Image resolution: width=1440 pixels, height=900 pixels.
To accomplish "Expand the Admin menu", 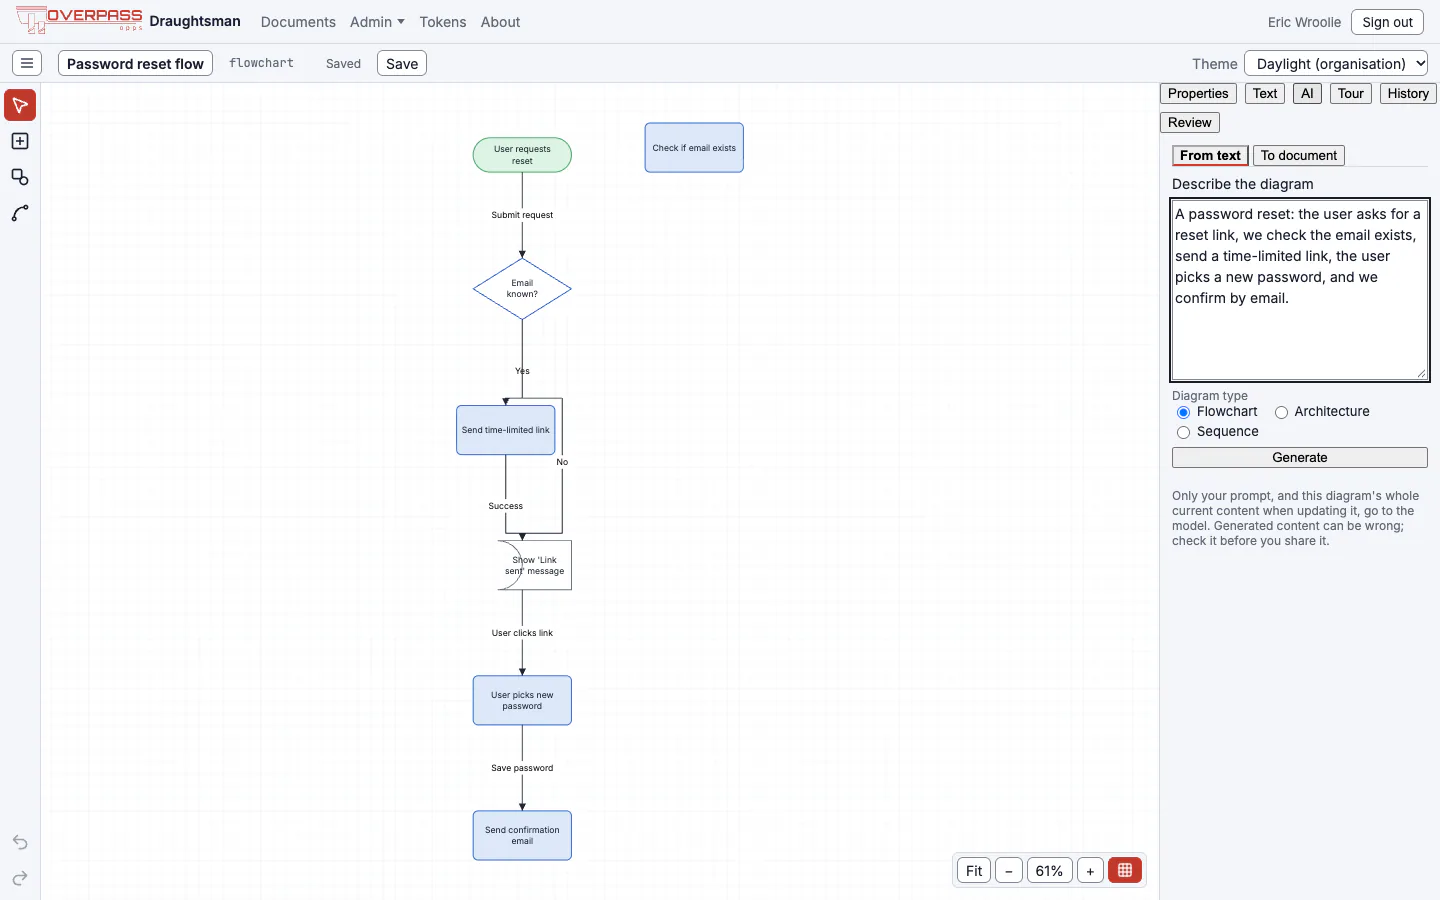I will tap(377, 22).
